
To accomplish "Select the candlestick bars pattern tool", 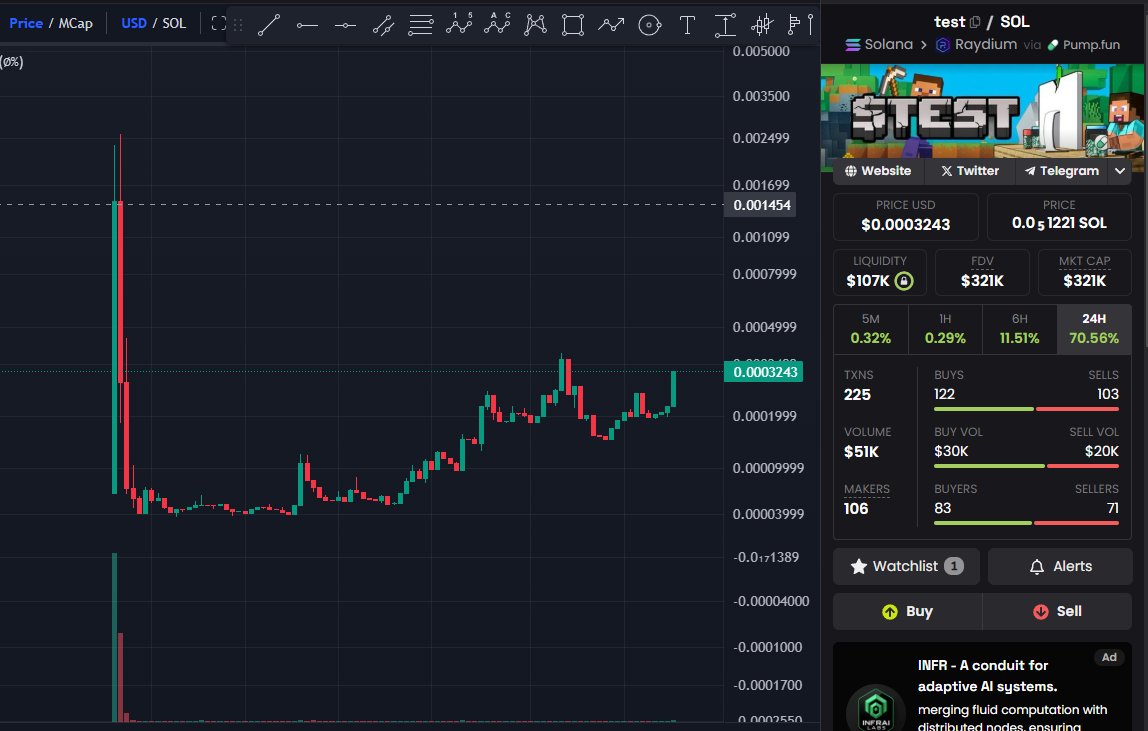I will click(762, 25).
